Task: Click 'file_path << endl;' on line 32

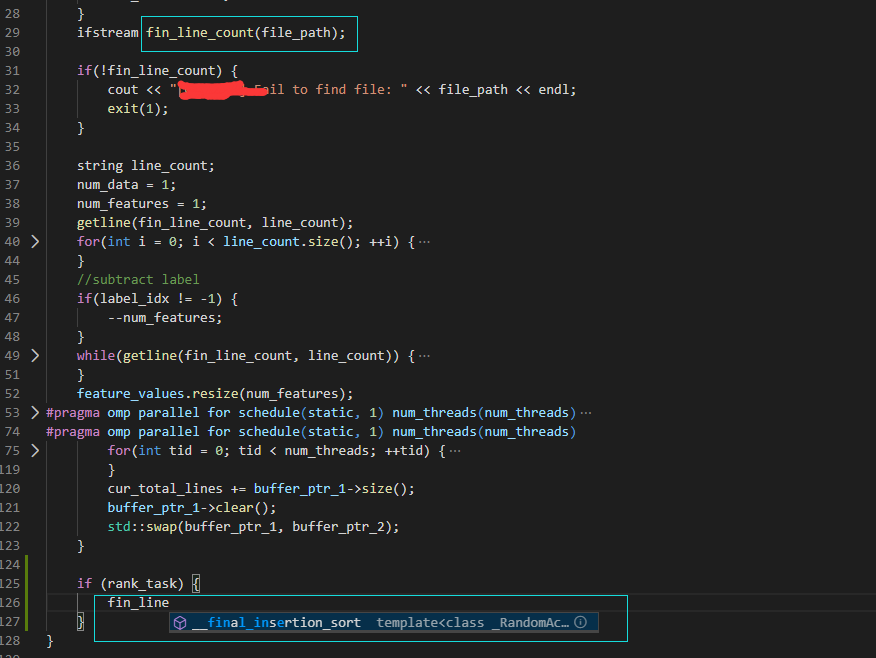Action: [x=507, y=90]
